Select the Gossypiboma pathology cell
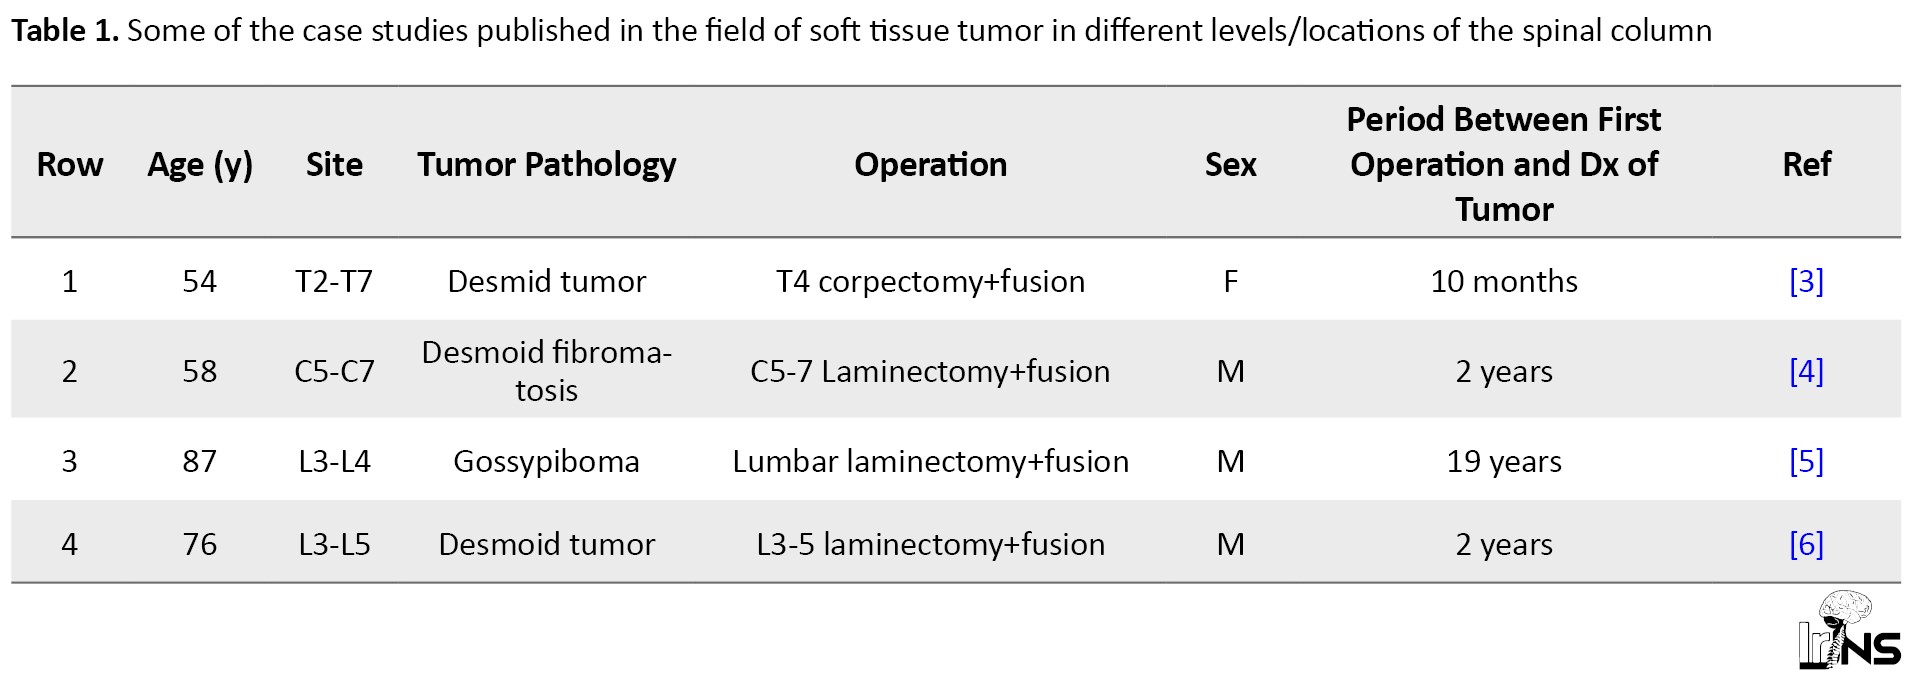The height and width of the screenshot is (694, 1913). click(546, 461)
